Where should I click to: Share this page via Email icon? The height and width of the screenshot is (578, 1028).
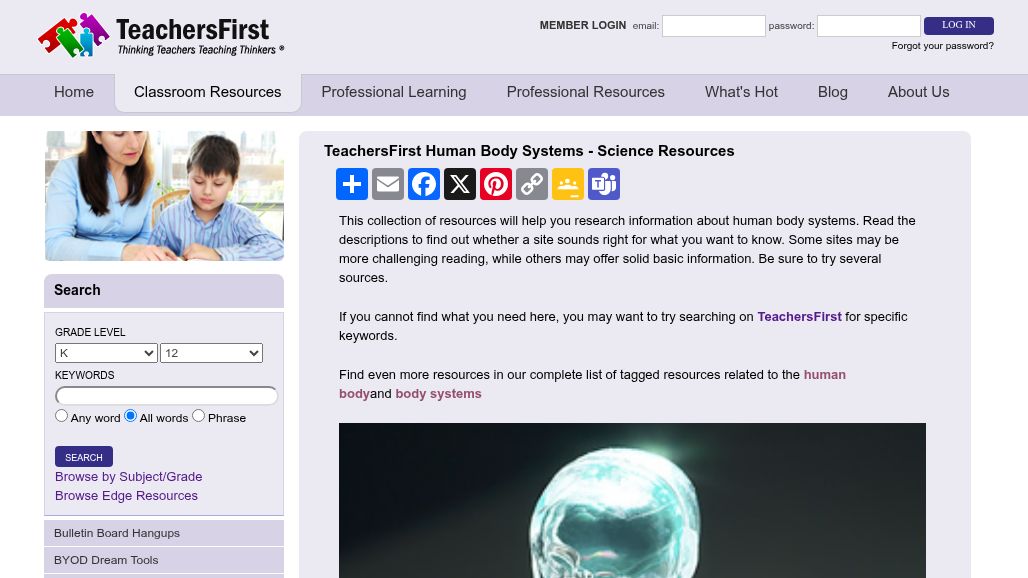pos(388,184)
